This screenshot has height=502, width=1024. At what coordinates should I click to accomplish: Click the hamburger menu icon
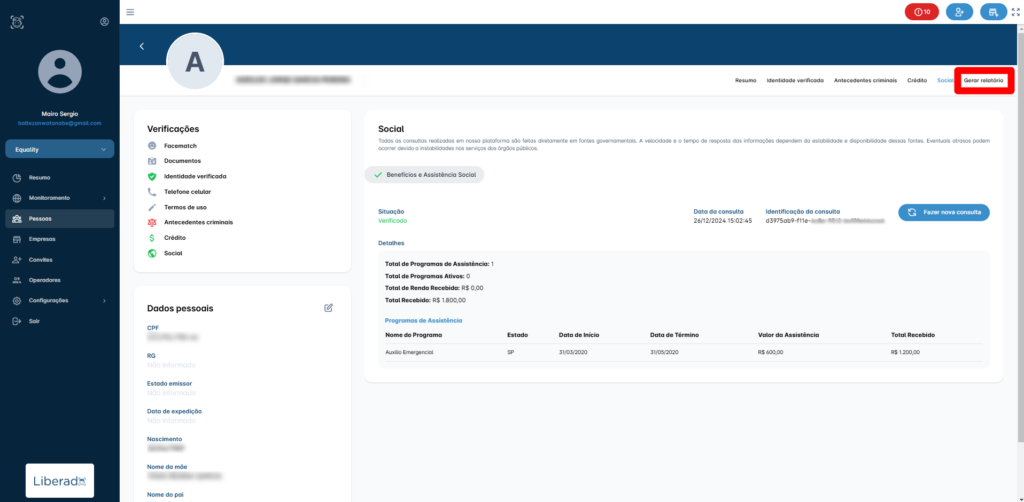point(130,12)
